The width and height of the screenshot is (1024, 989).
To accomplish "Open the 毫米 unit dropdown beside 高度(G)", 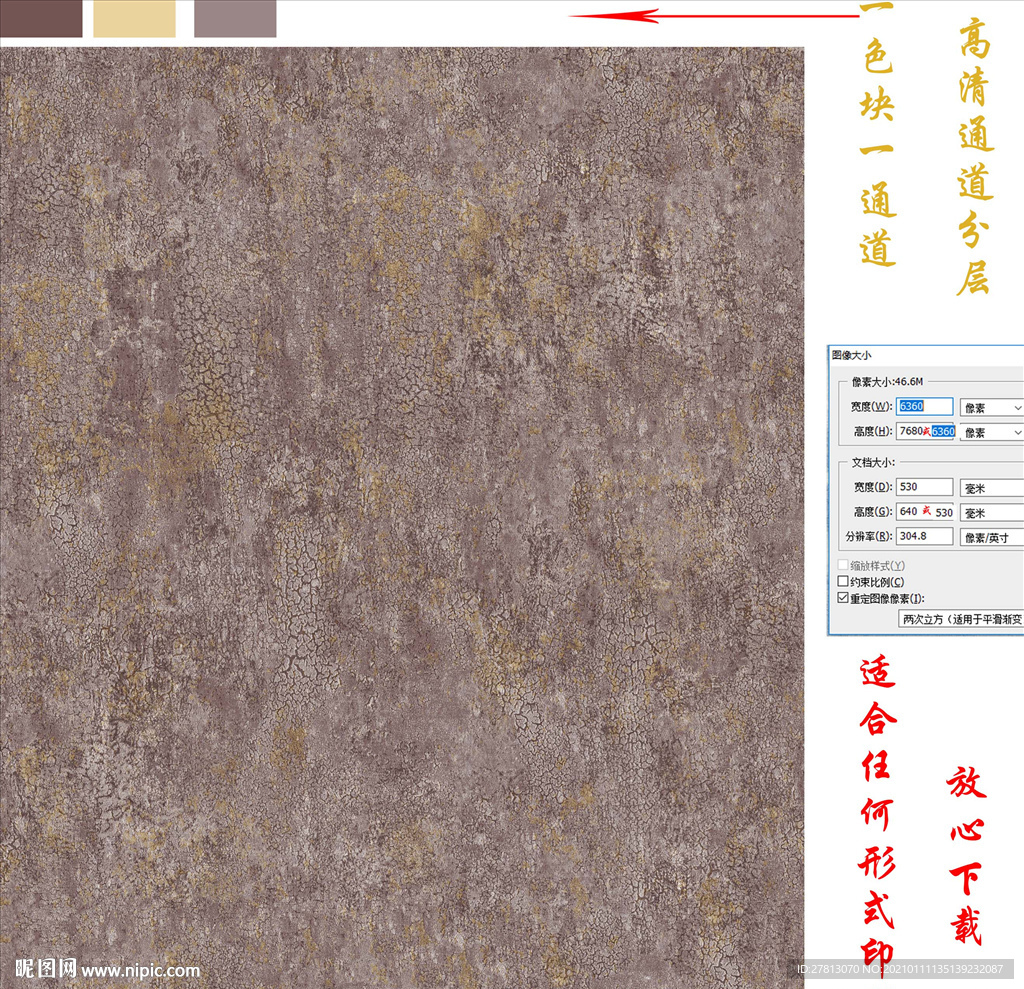I will (x=991, y=513).
